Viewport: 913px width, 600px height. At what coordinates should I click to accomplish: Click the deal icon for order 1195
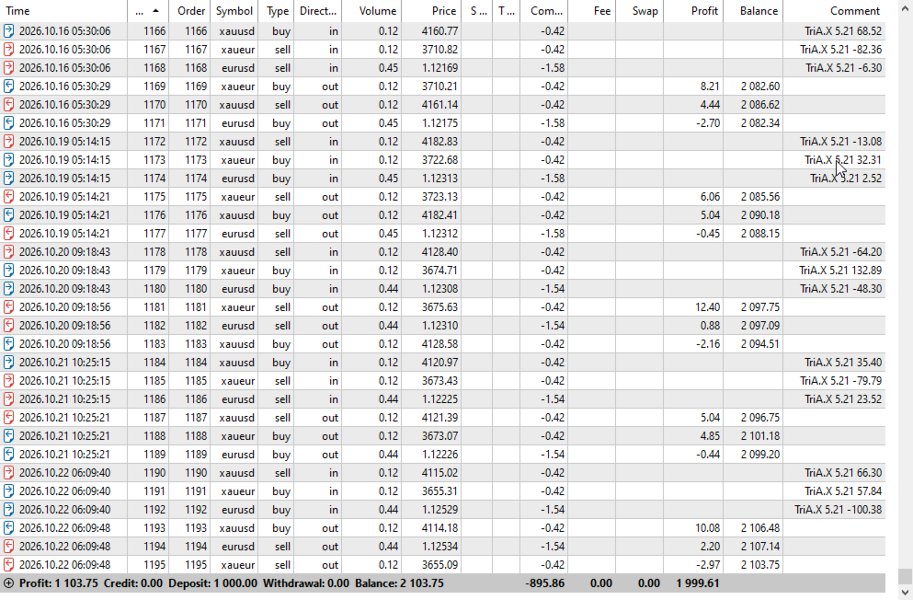(8, 564)
